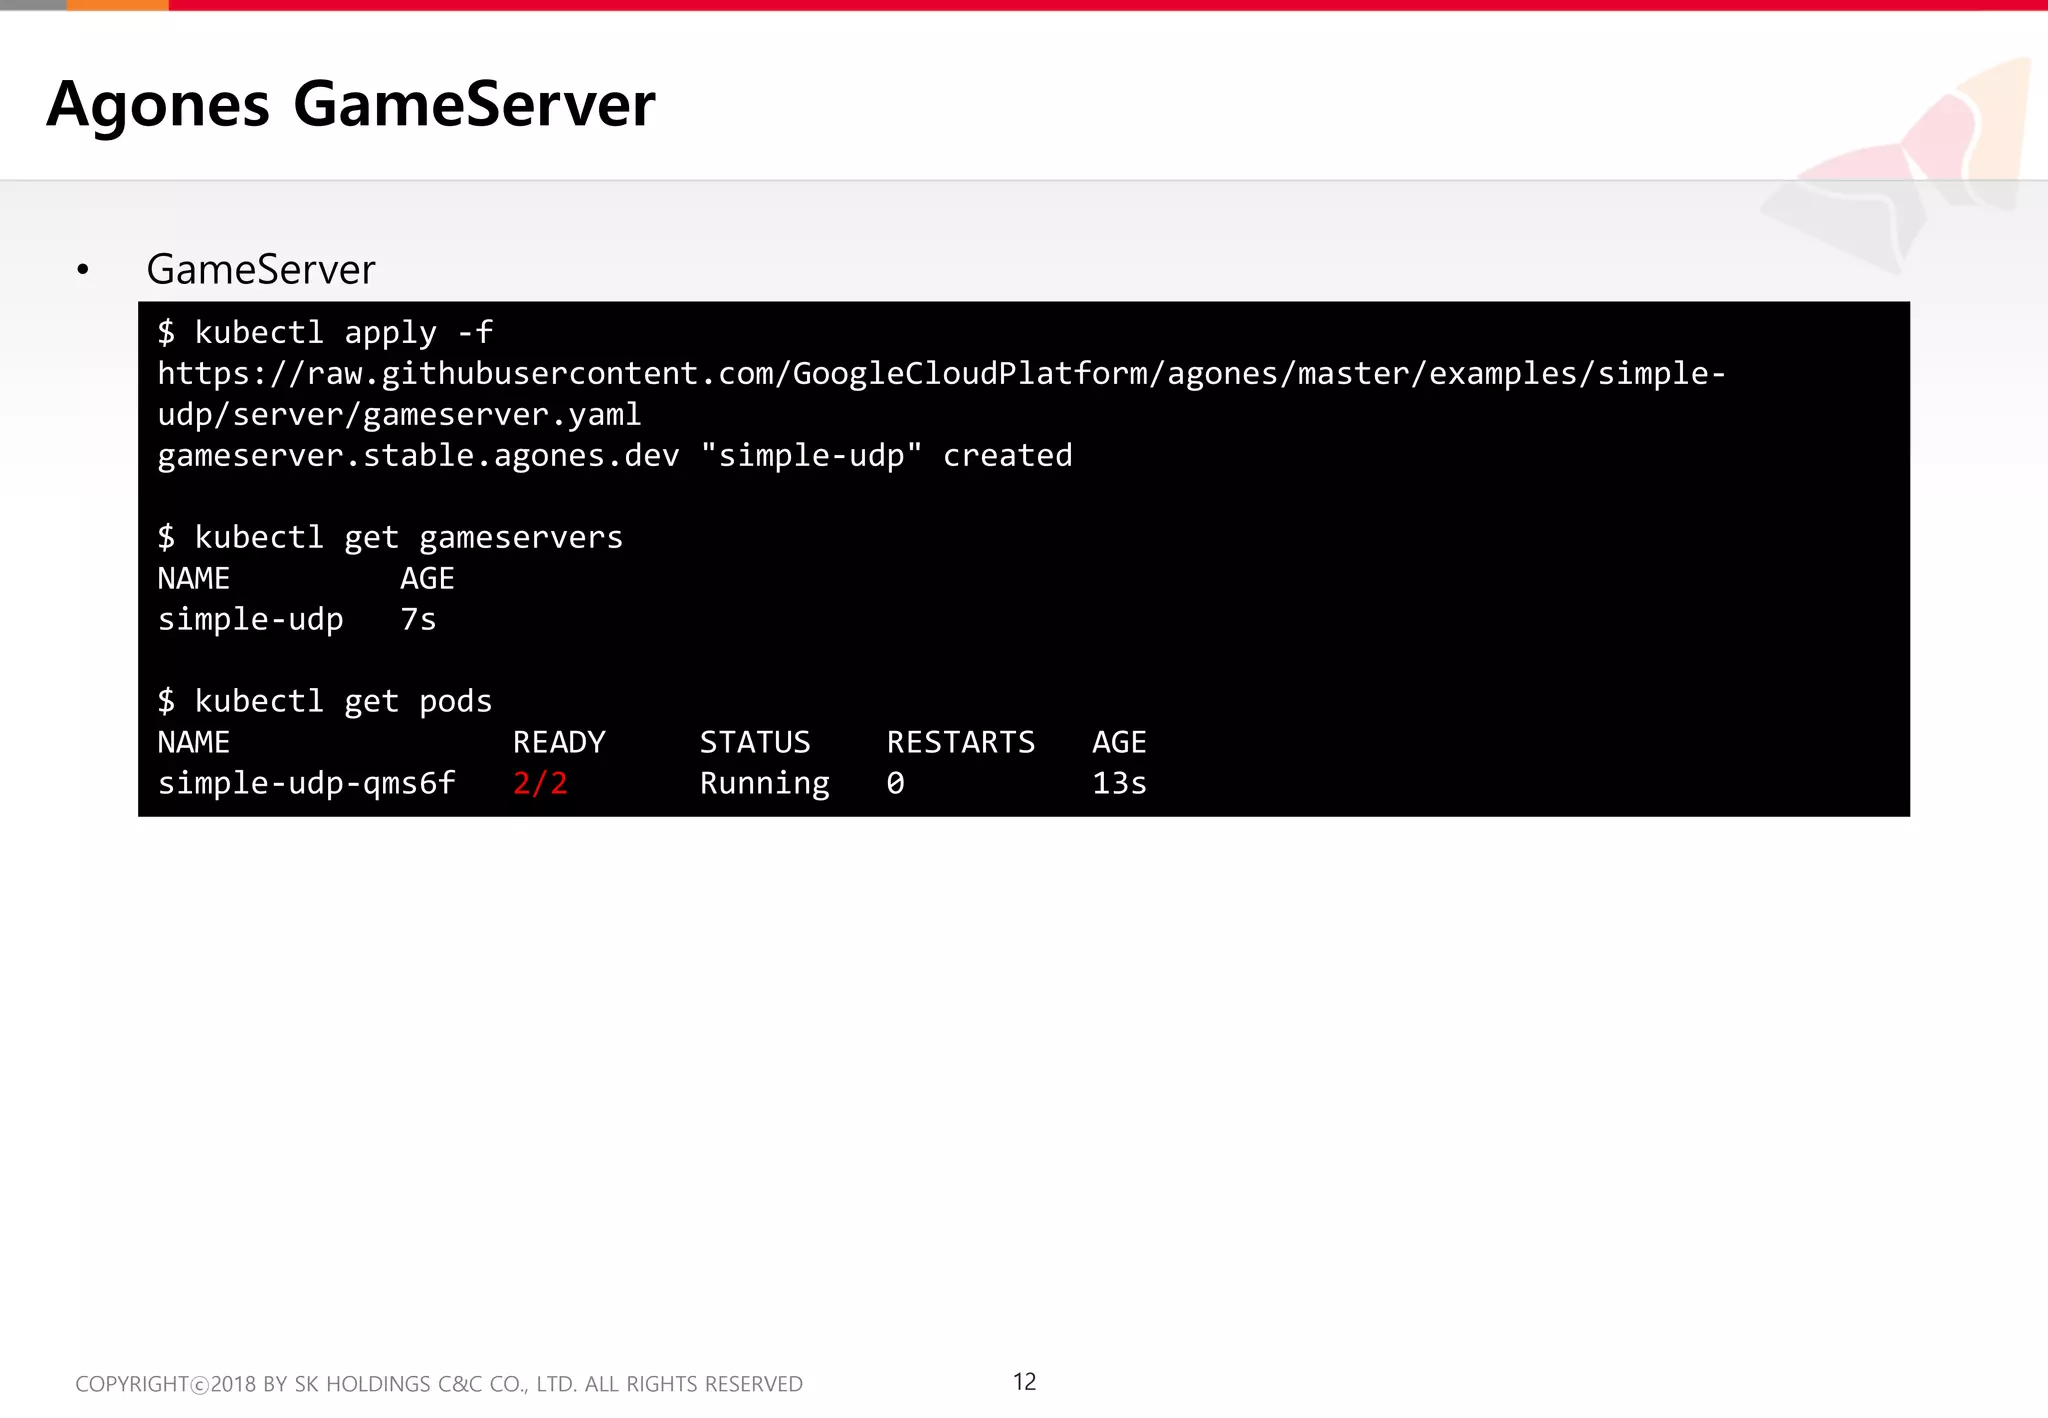2048x1418 pixels.
Task: Click the simple-udp-qms6f pod name
Action: tap(306, 783)
